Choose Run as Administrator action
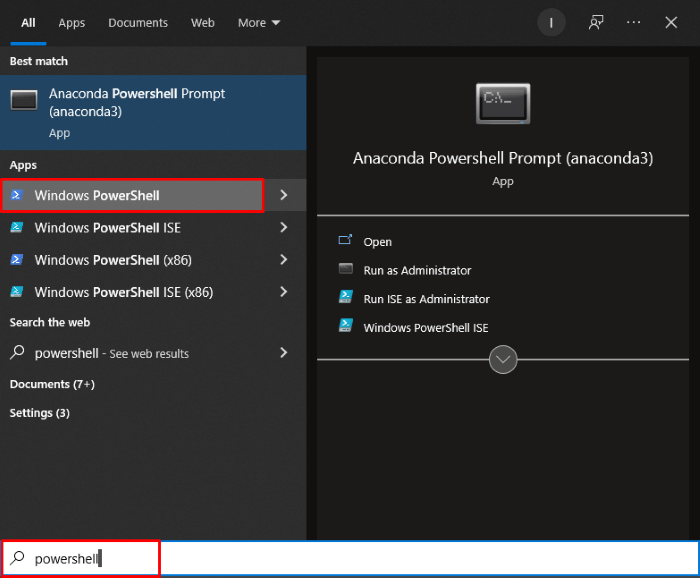 point(417,270)
